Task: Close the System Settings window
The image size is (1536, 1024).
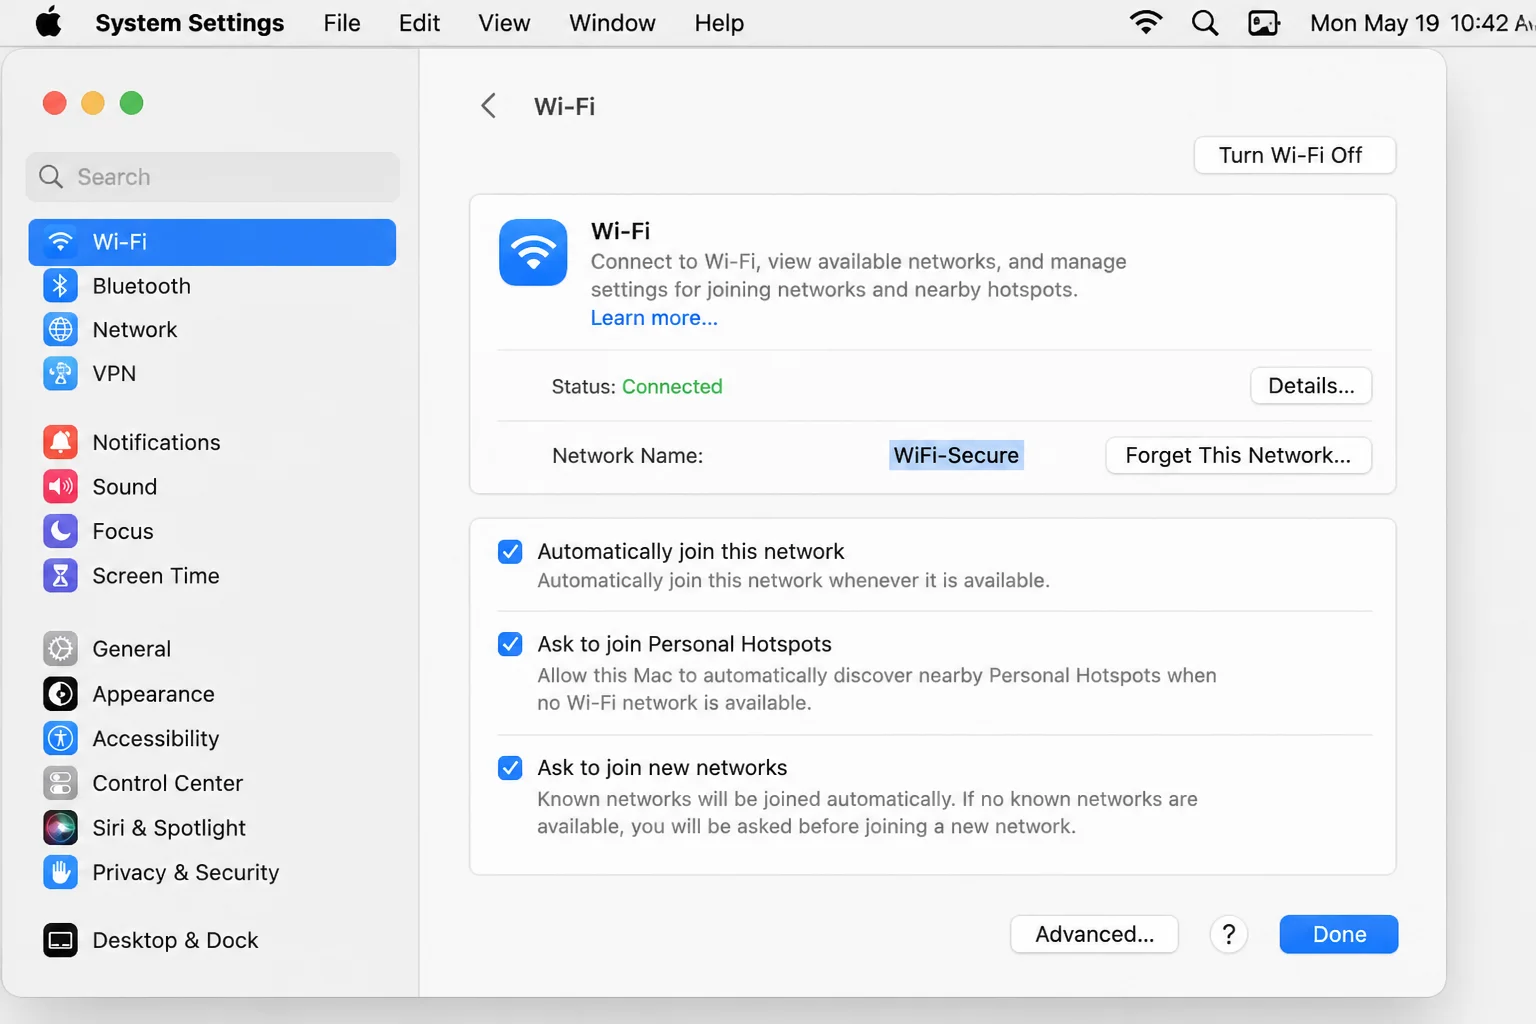Action: [55, 103]
